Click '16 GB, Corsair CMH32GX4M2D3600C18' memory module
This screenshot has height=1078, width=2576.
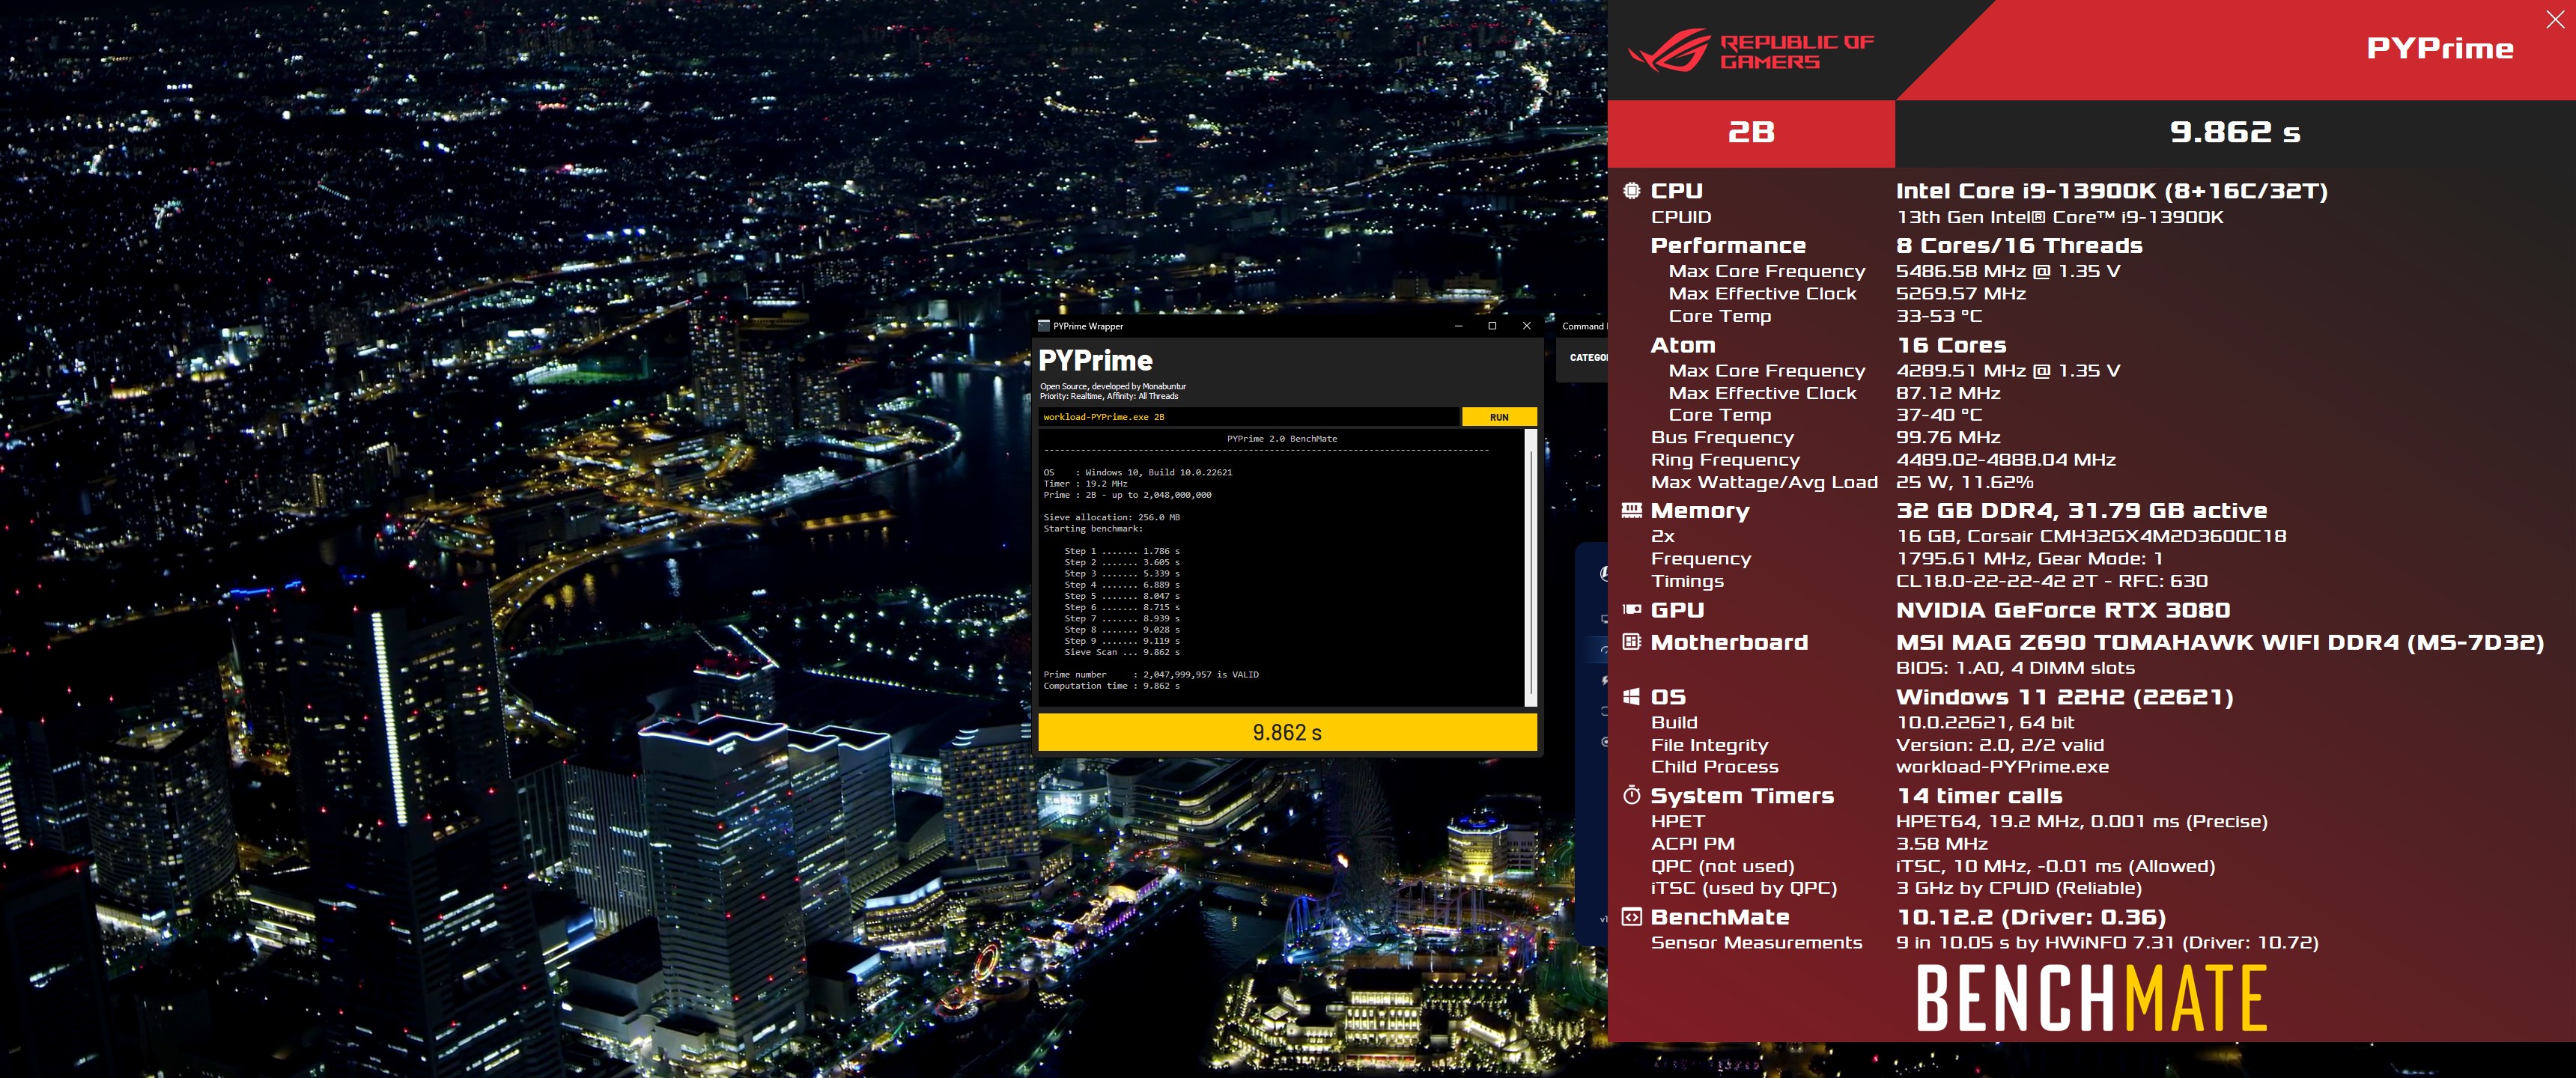tap(2090, 536)
